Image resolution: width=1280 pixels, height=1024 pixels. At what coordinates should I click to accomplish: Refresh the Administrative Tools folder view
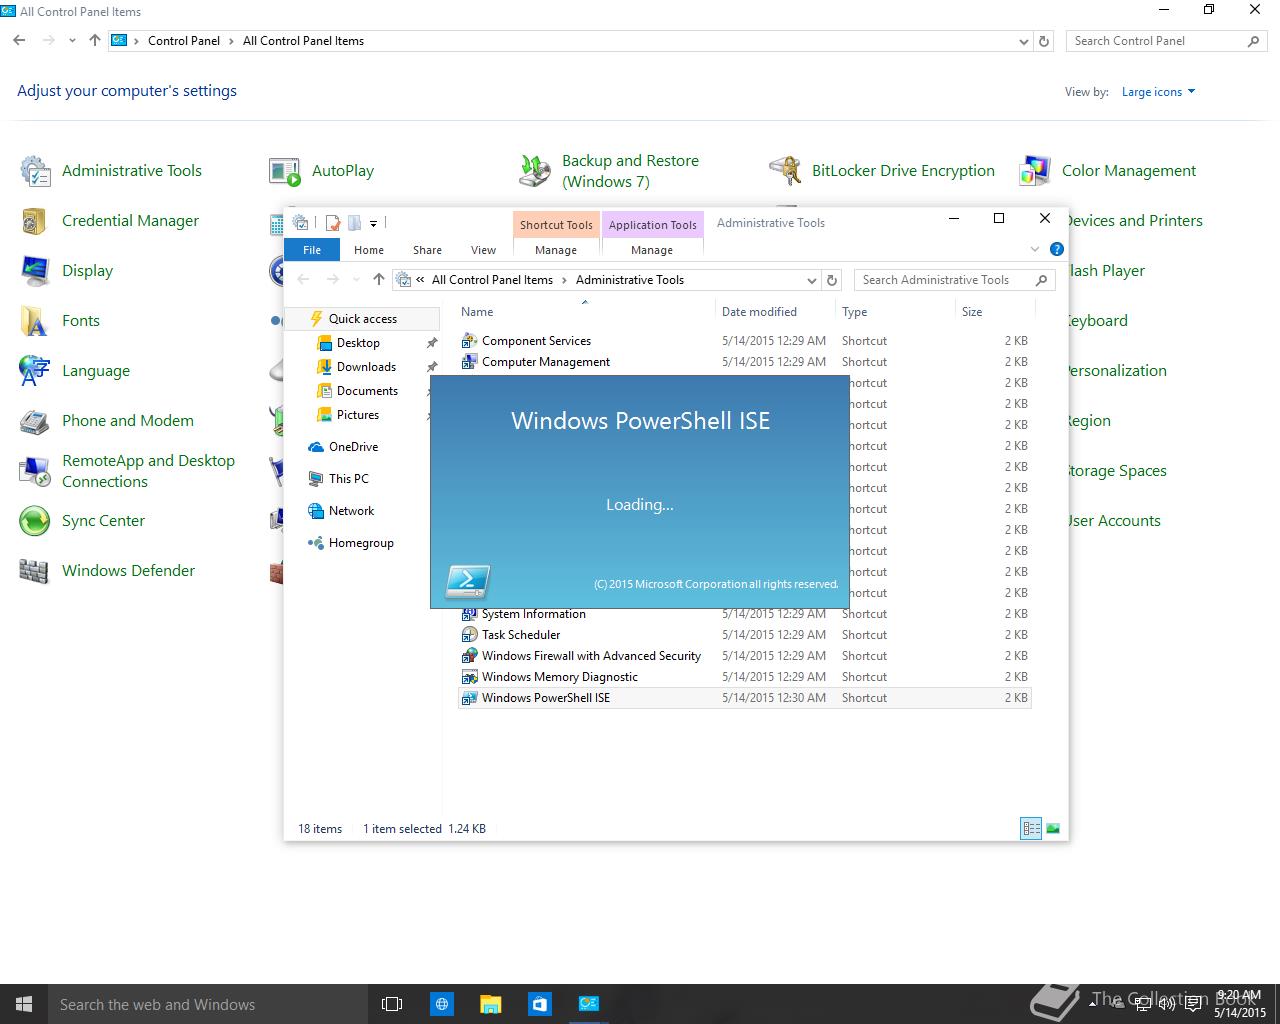[x=832, y=280]
